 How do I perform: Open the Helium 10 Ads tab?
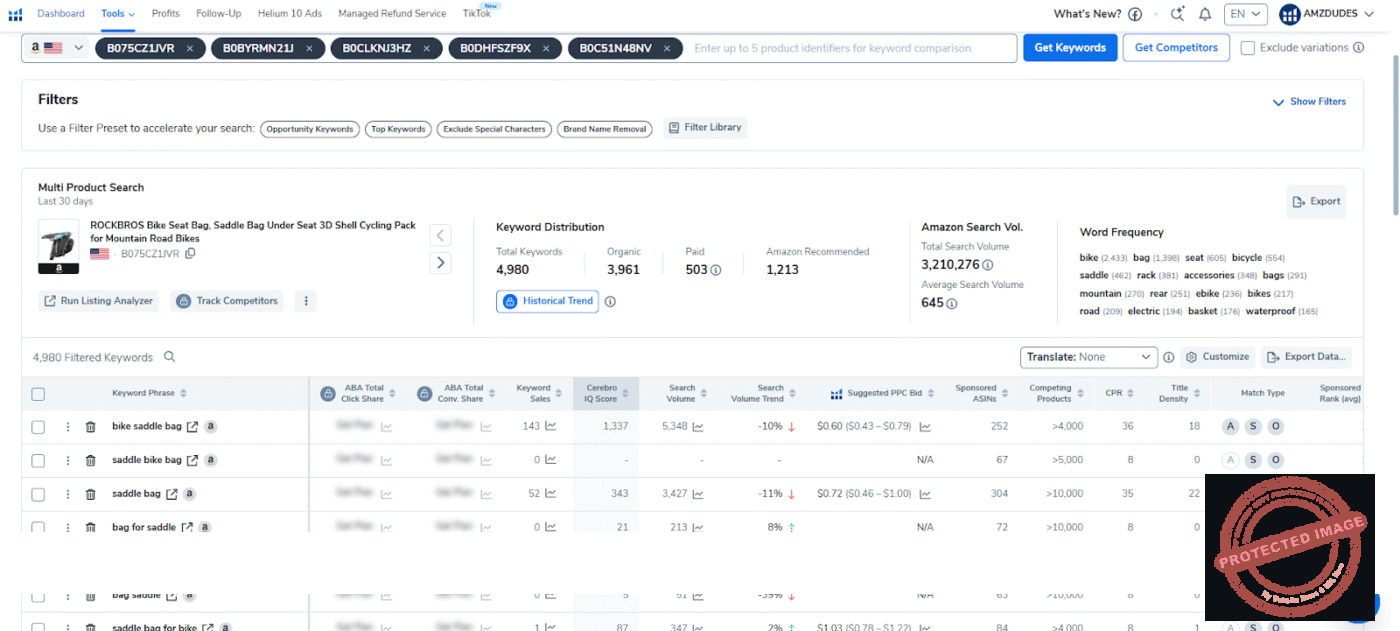coord(290,14)
